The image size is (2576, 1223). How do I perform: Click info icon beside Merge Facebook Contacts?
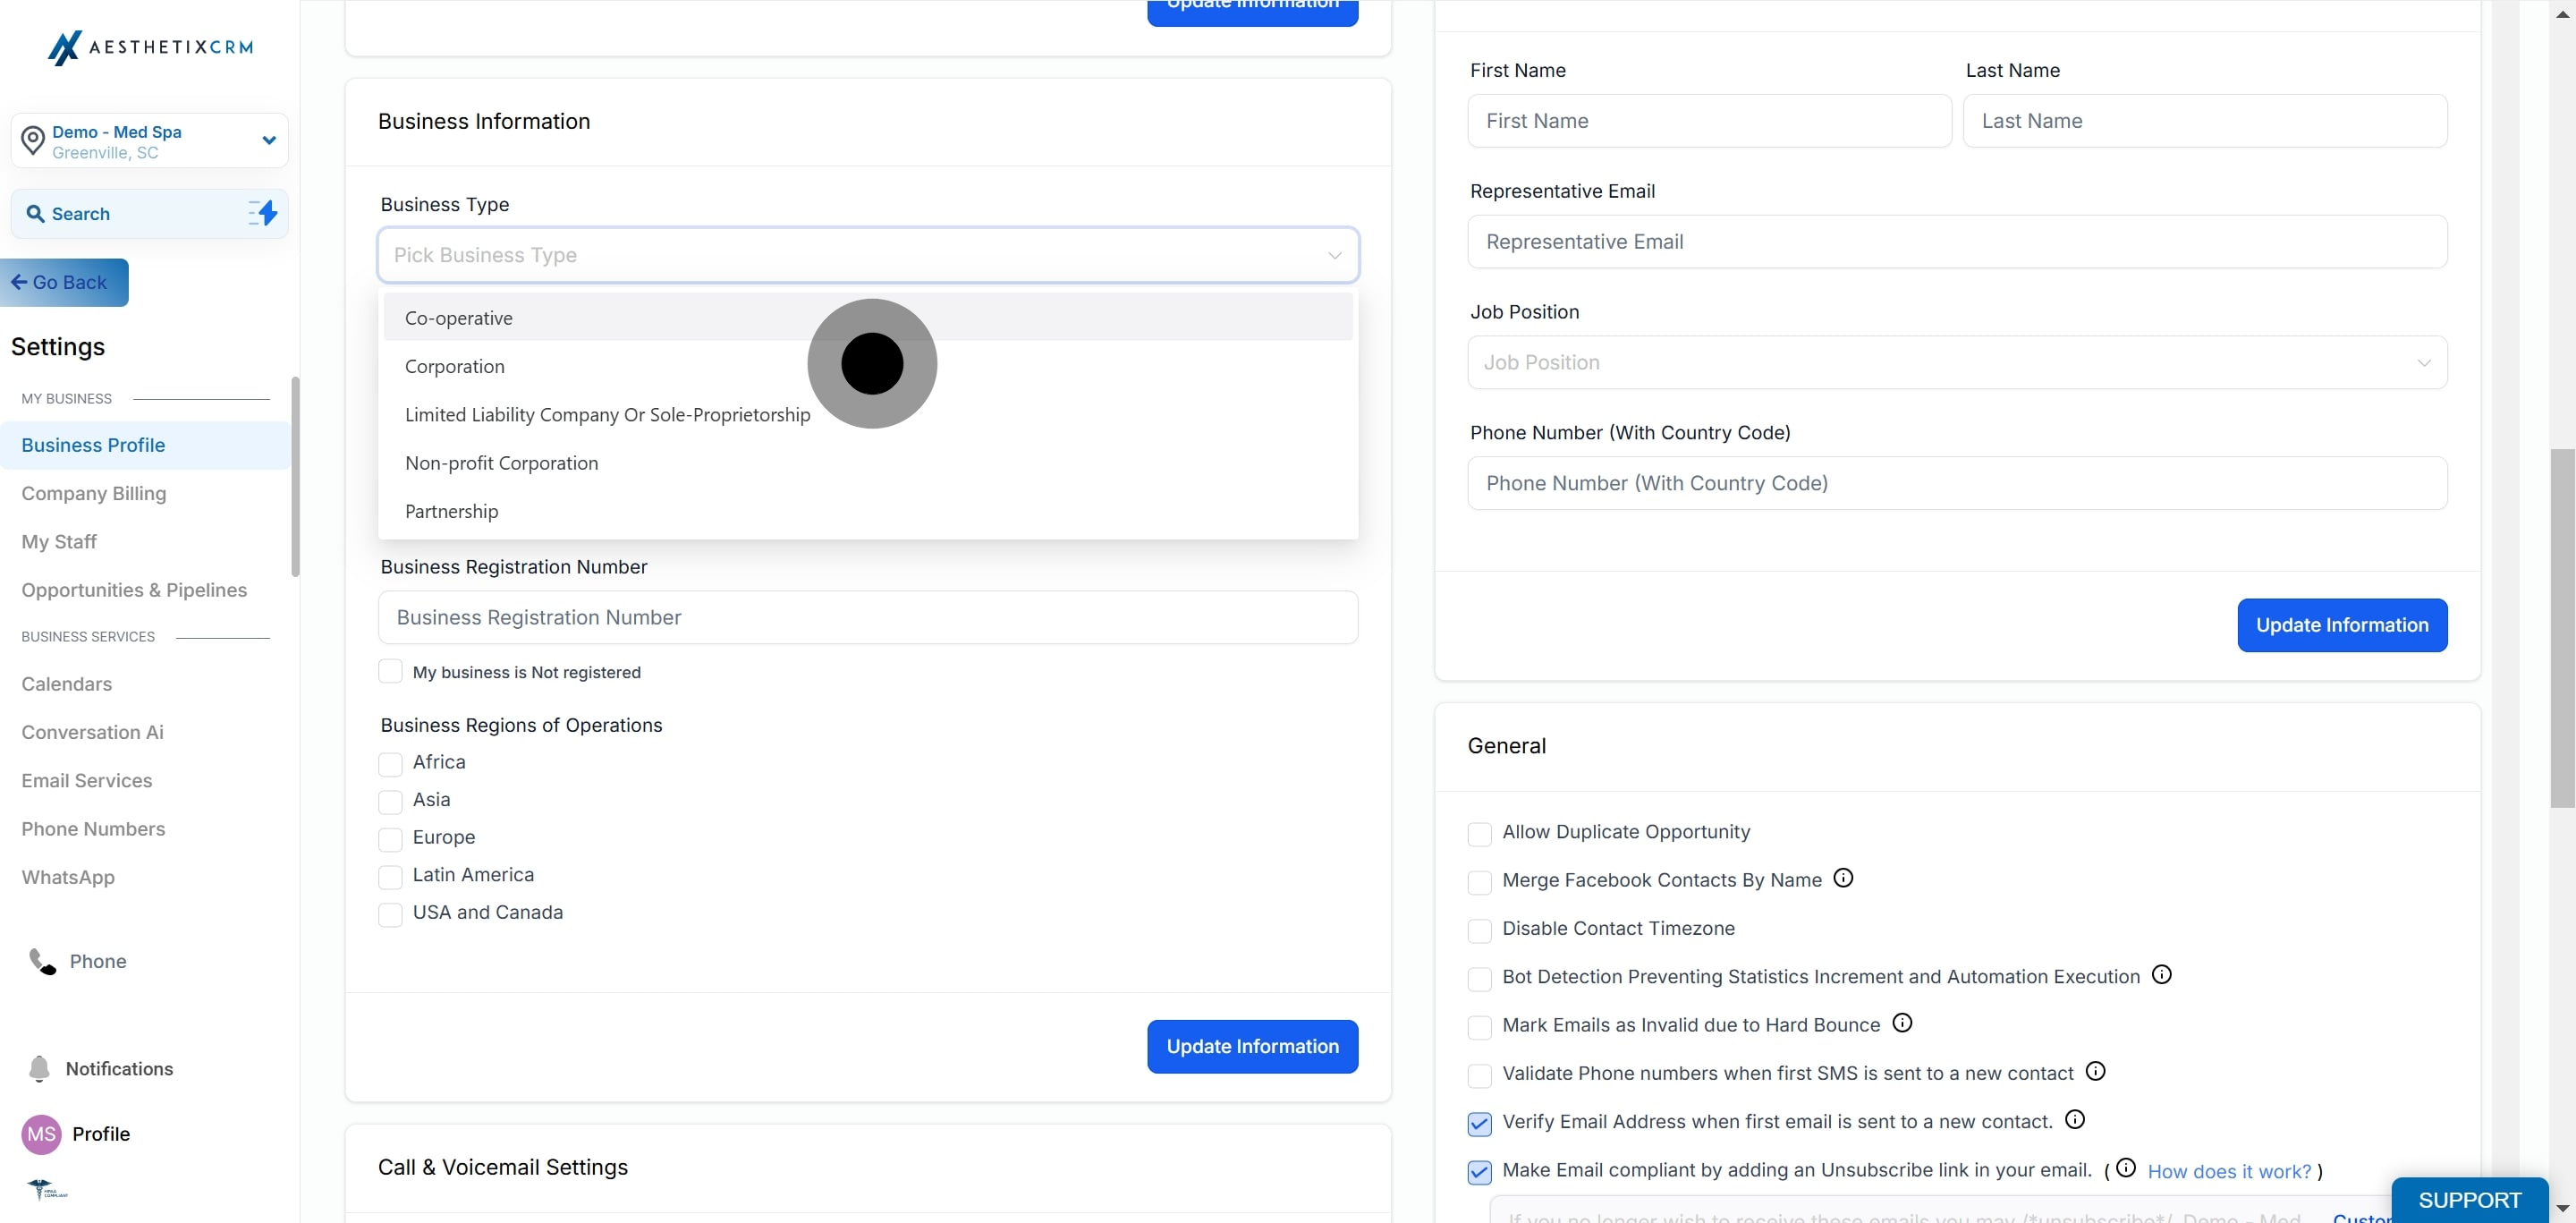pyautogui.click(x=1843, y=878)
